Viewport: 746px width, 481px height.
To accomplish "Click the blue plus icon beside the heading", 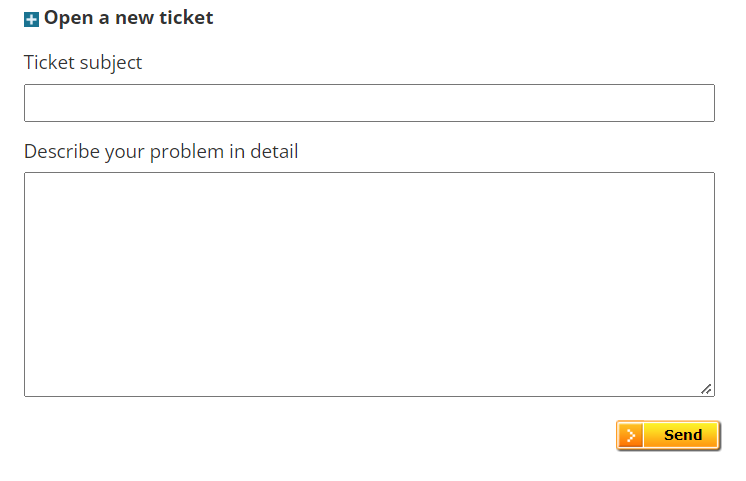I will pos(31,20).
